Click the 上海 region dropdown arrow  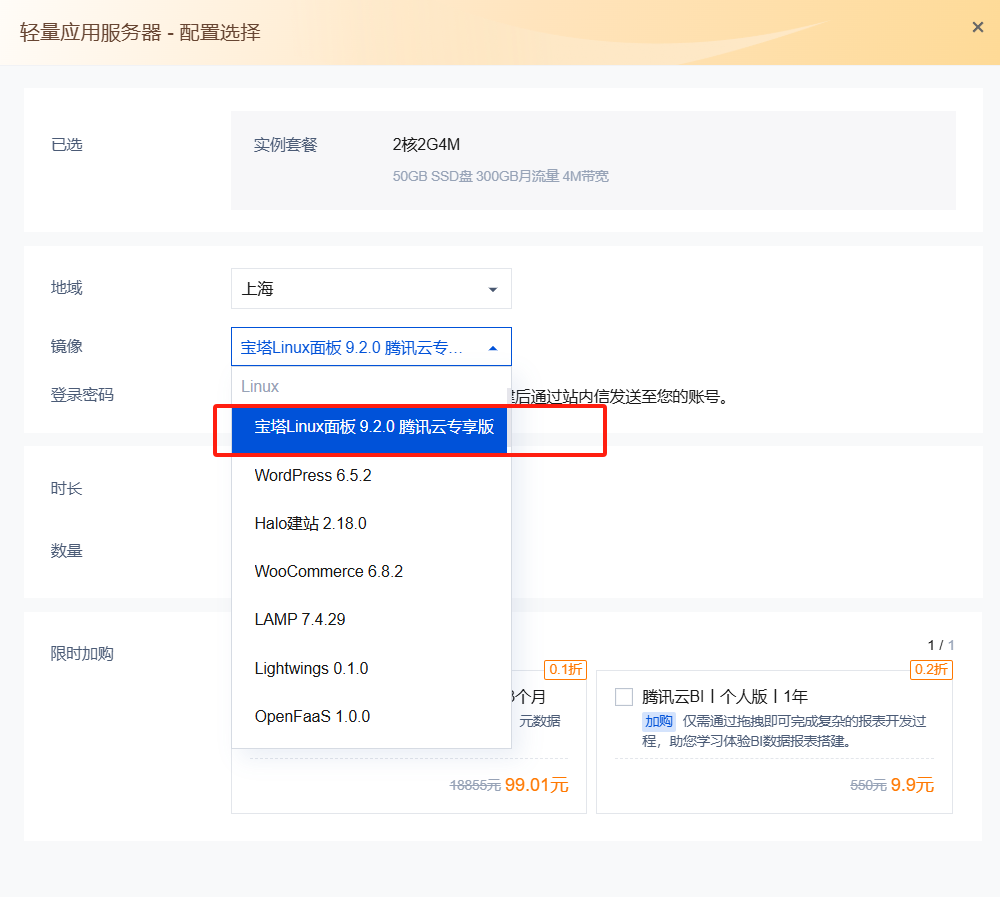click(492, 290)
